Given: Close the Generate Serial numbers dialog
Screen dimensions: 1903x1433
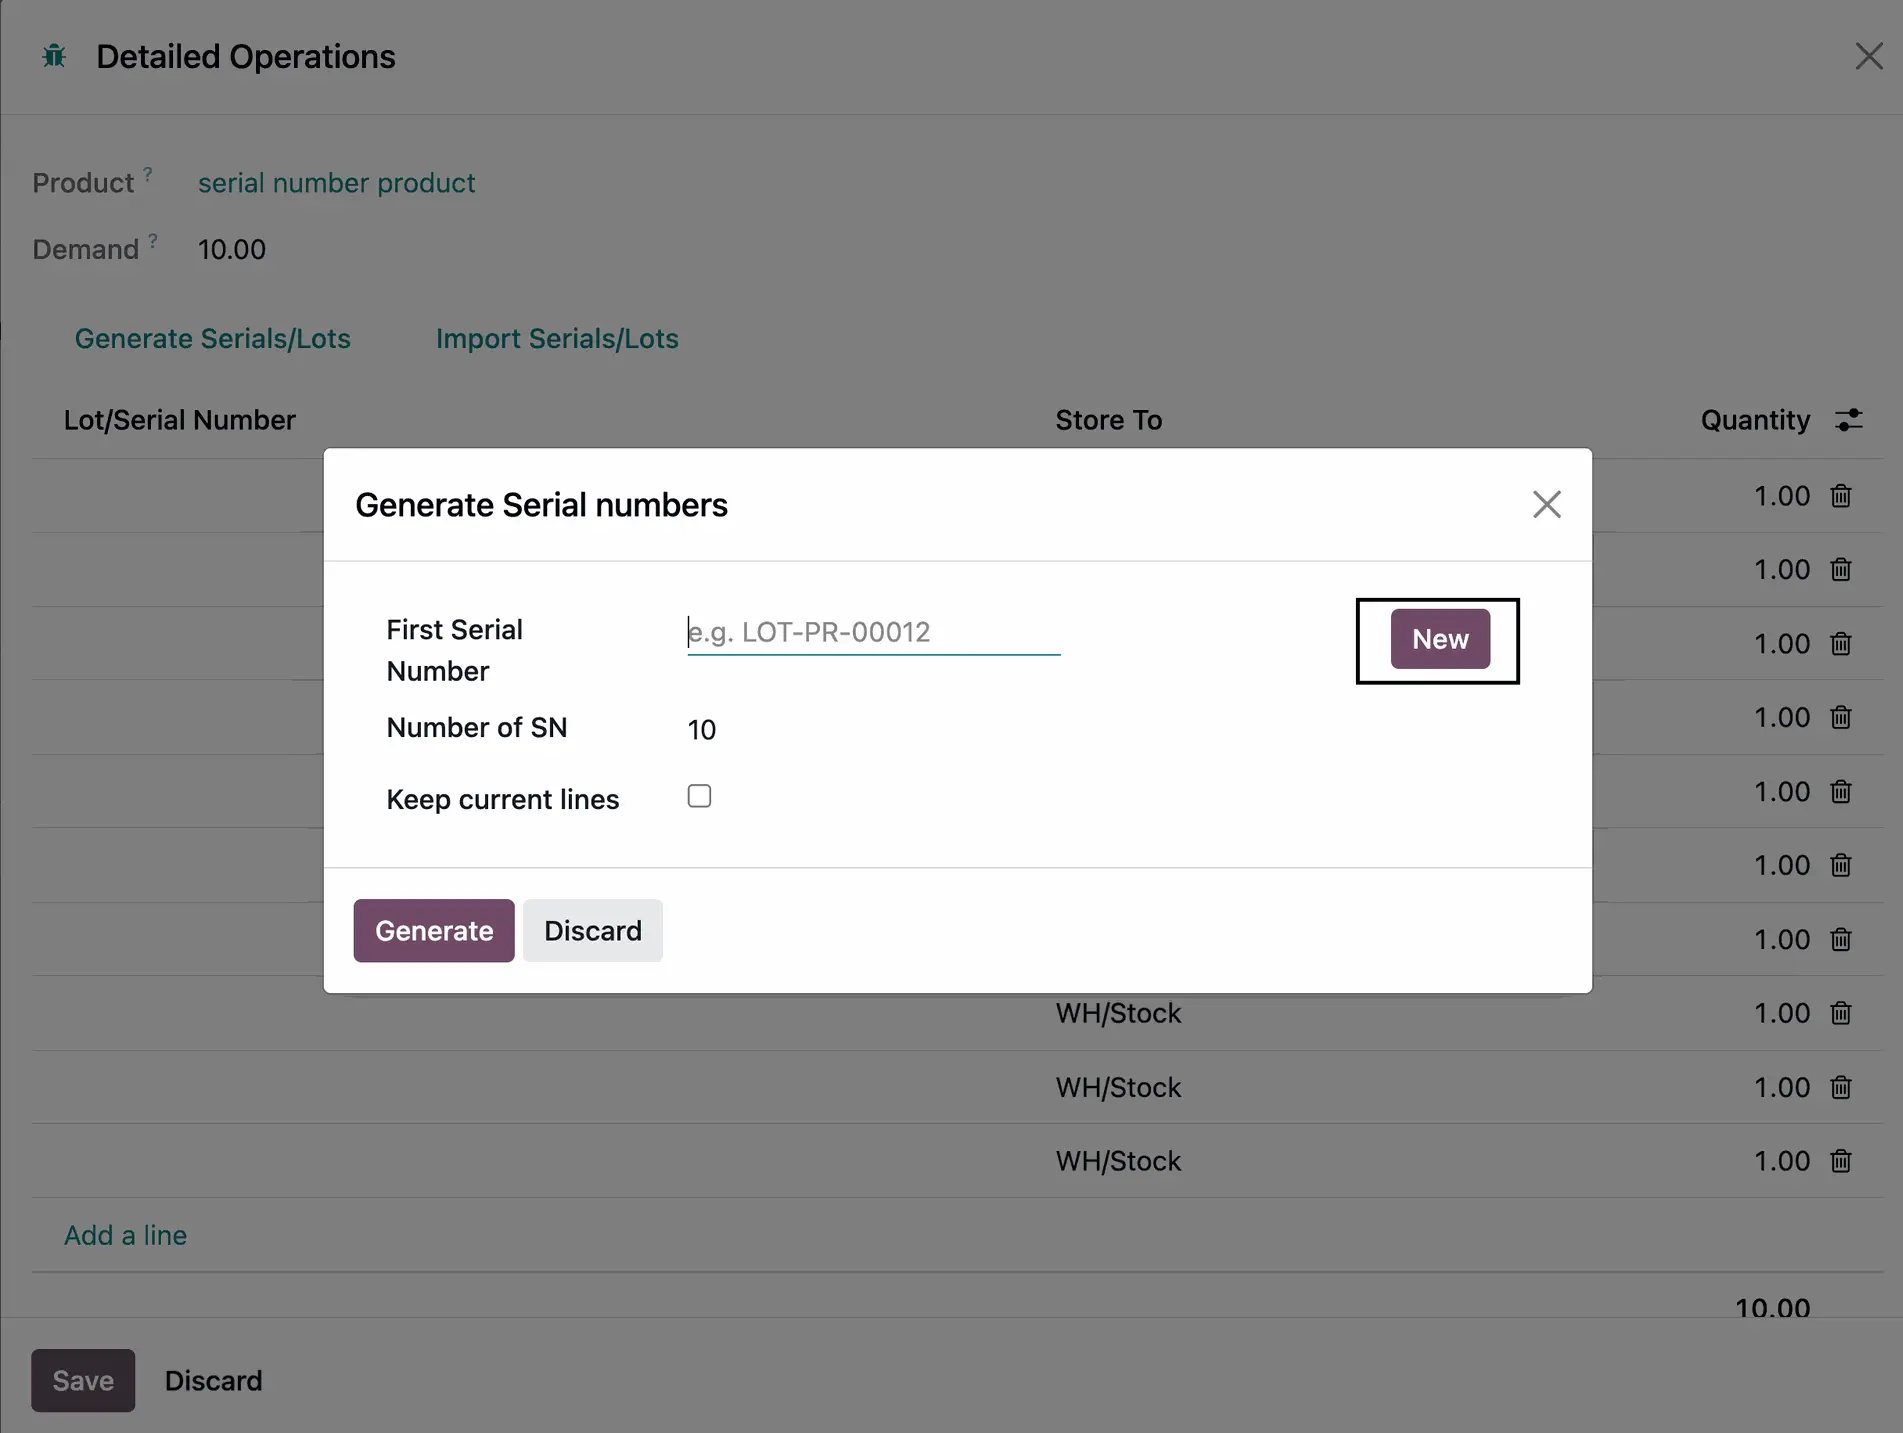Looking at the screenshot, I should (x=1546, y=504).
